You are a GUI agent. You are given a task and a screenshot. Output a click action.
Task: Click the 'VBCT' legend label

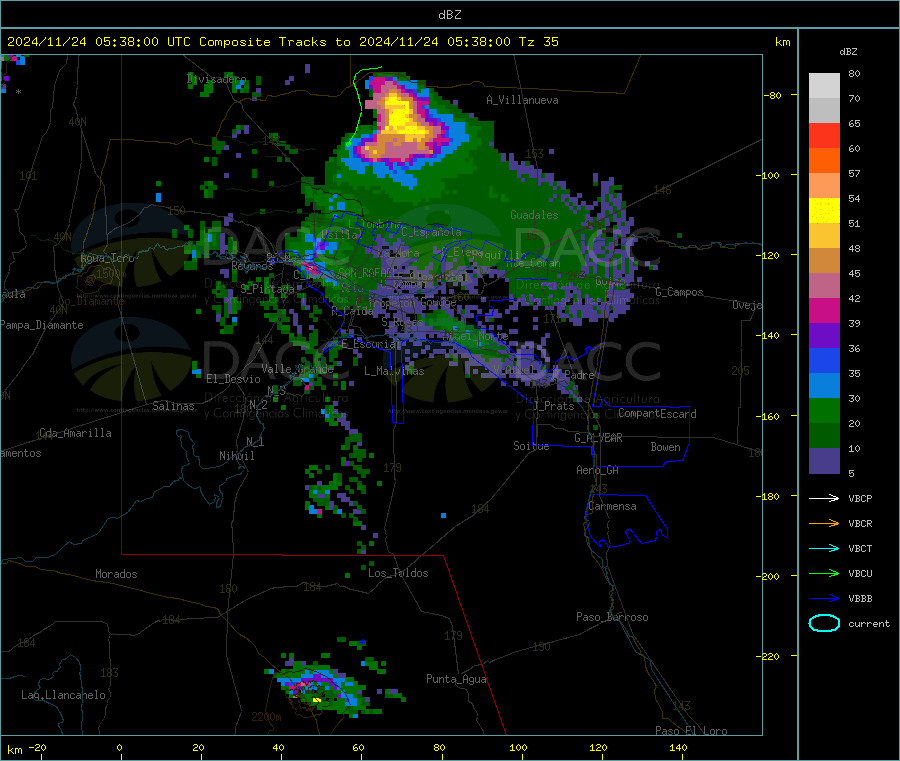pyautogui.click(x=860, y=549)
